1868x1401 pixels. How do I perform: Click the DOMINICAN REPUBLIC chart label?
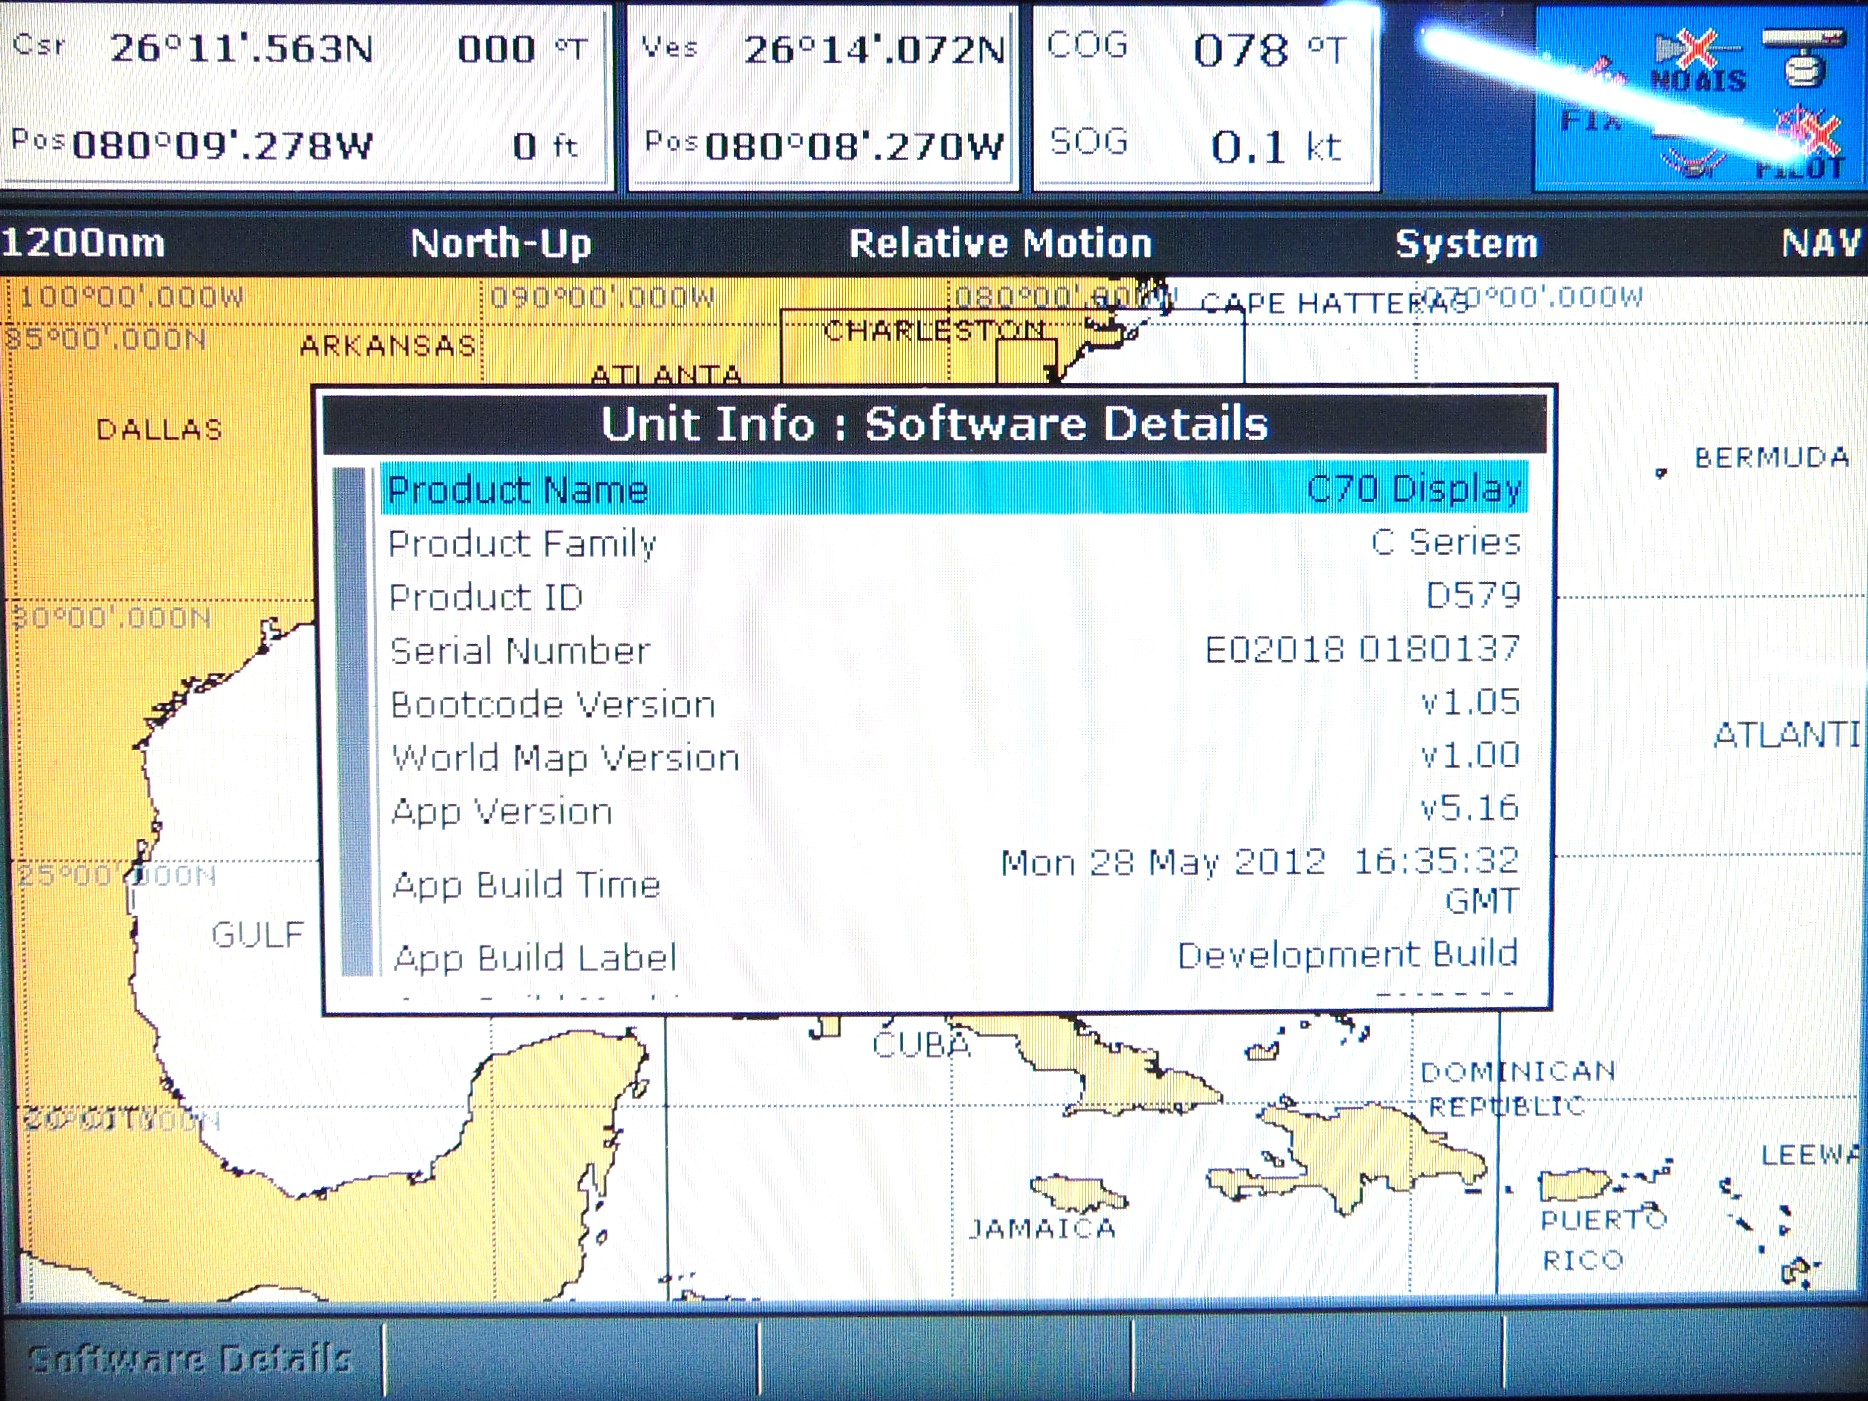1516,1088
